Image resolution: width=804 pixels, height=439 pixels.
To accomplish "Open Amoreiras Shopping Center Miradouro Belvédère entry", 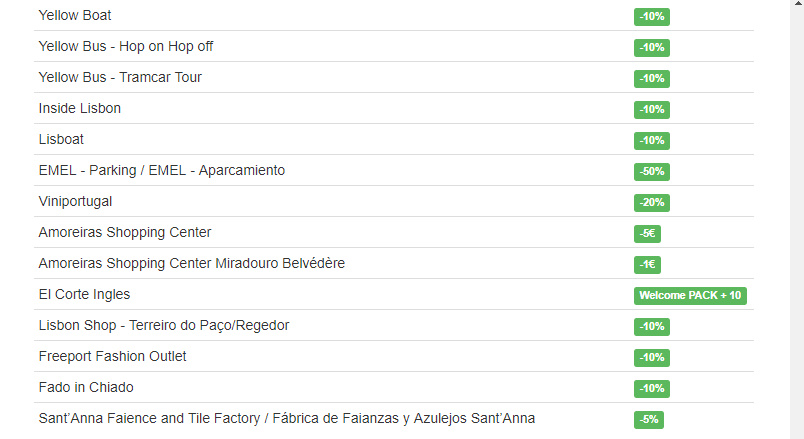I will tap(192, 263).
